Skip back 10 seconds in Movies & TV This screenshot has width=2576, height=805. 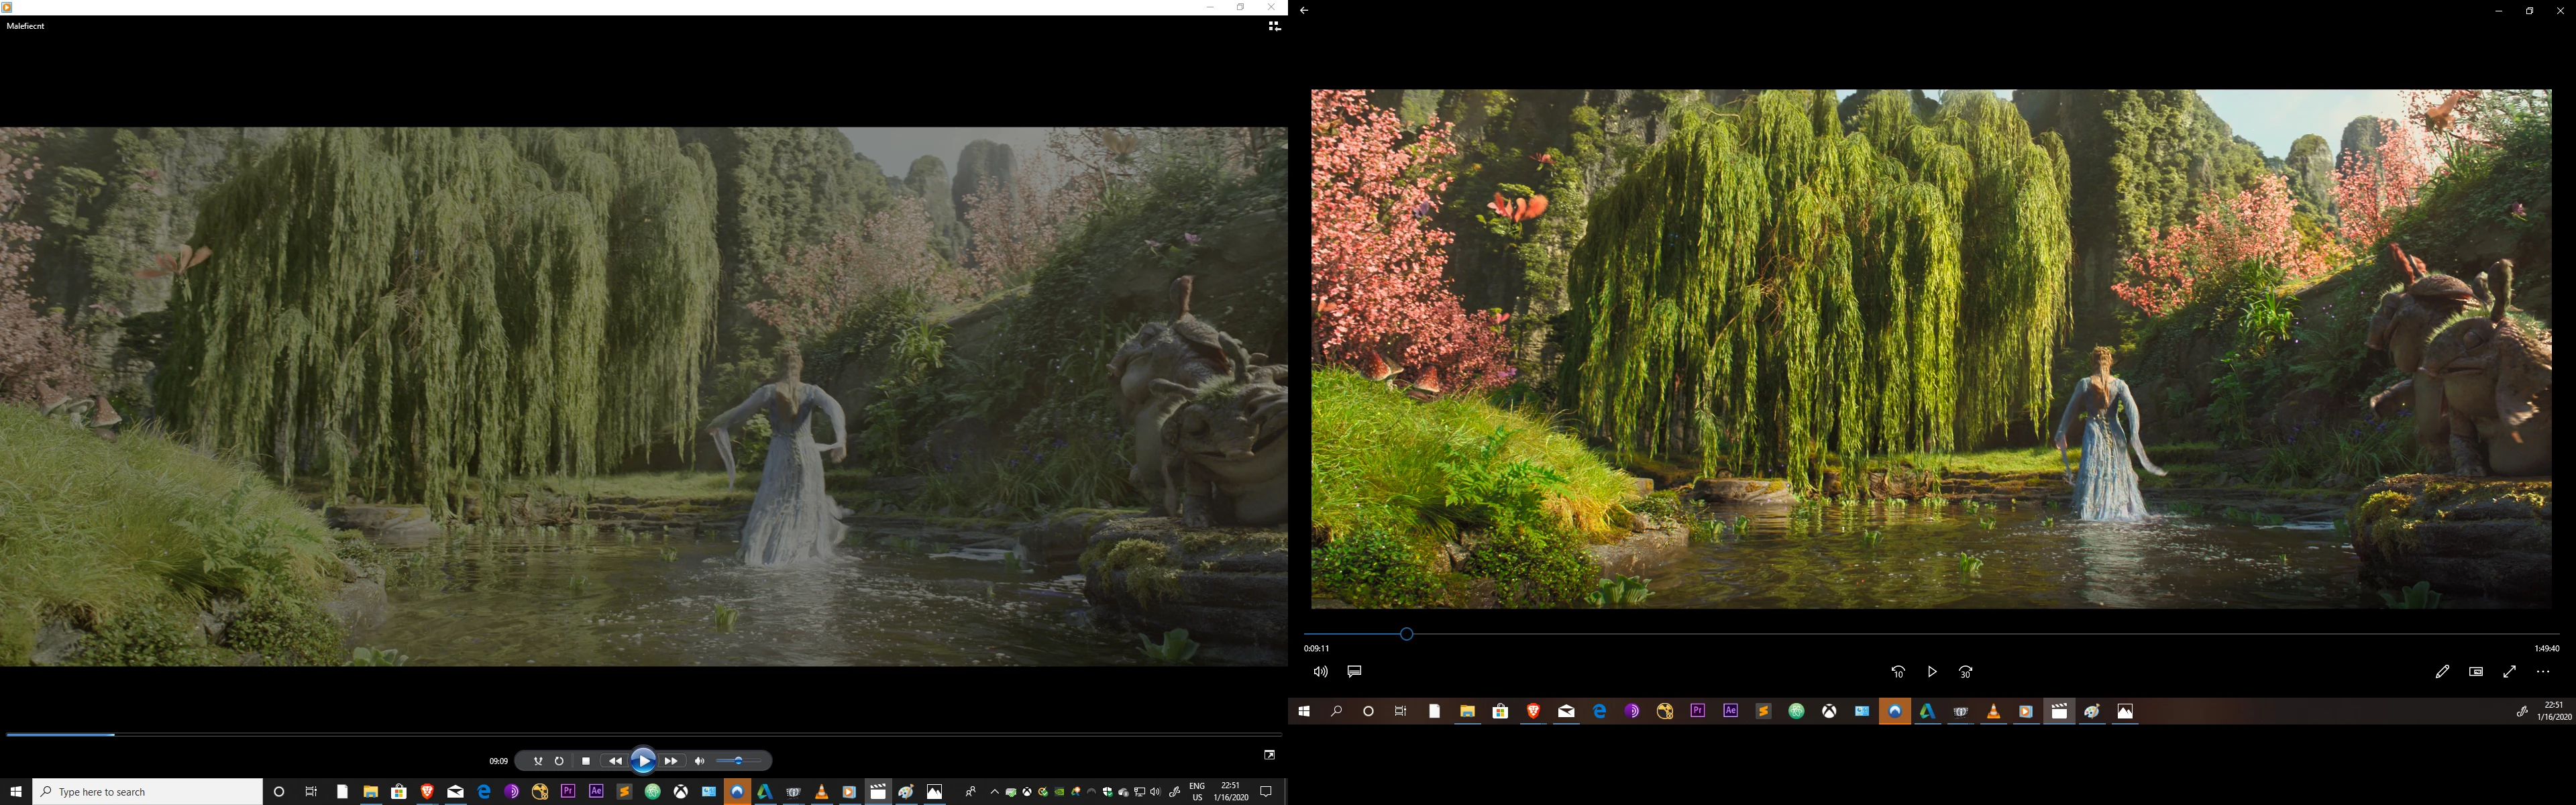click(1898, 672)
